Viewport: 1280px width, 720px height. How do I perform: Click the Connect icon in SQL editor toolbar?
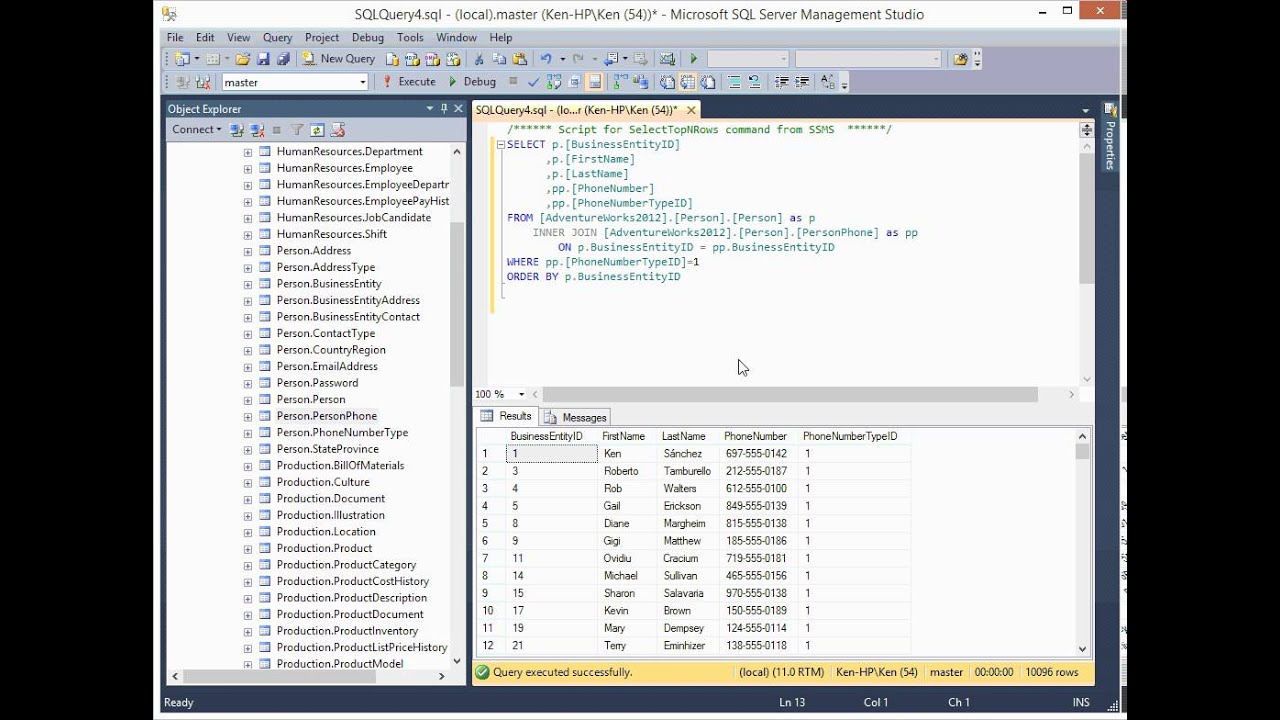[x=181, y=82]
